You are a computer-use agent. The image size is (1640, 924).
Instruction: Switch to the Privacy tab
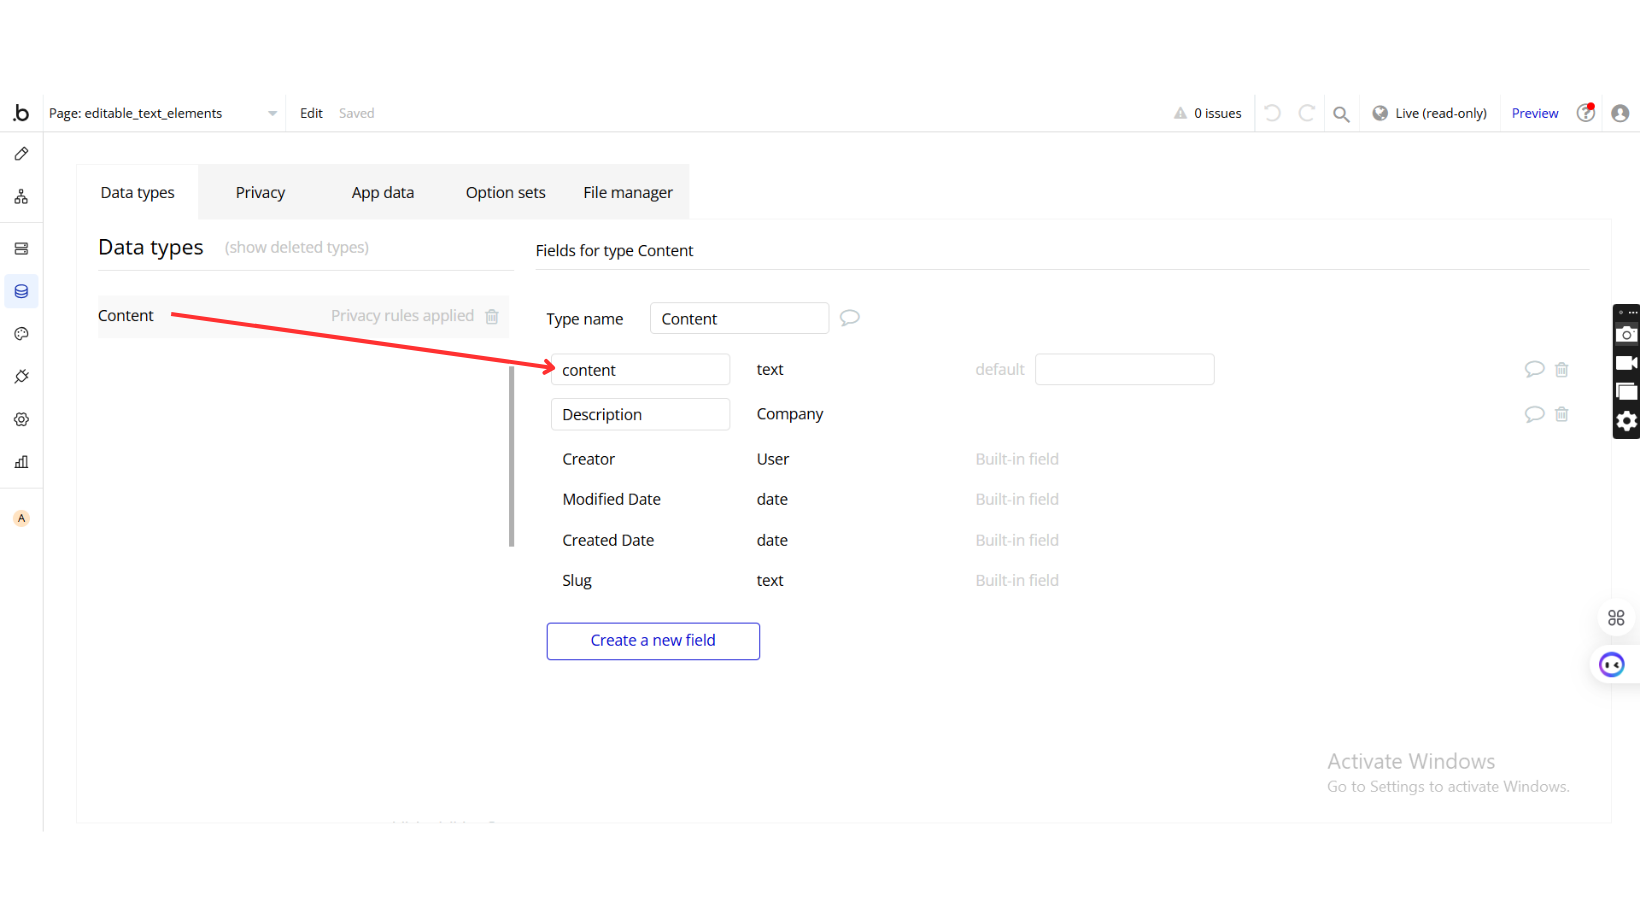click(260, 192)
